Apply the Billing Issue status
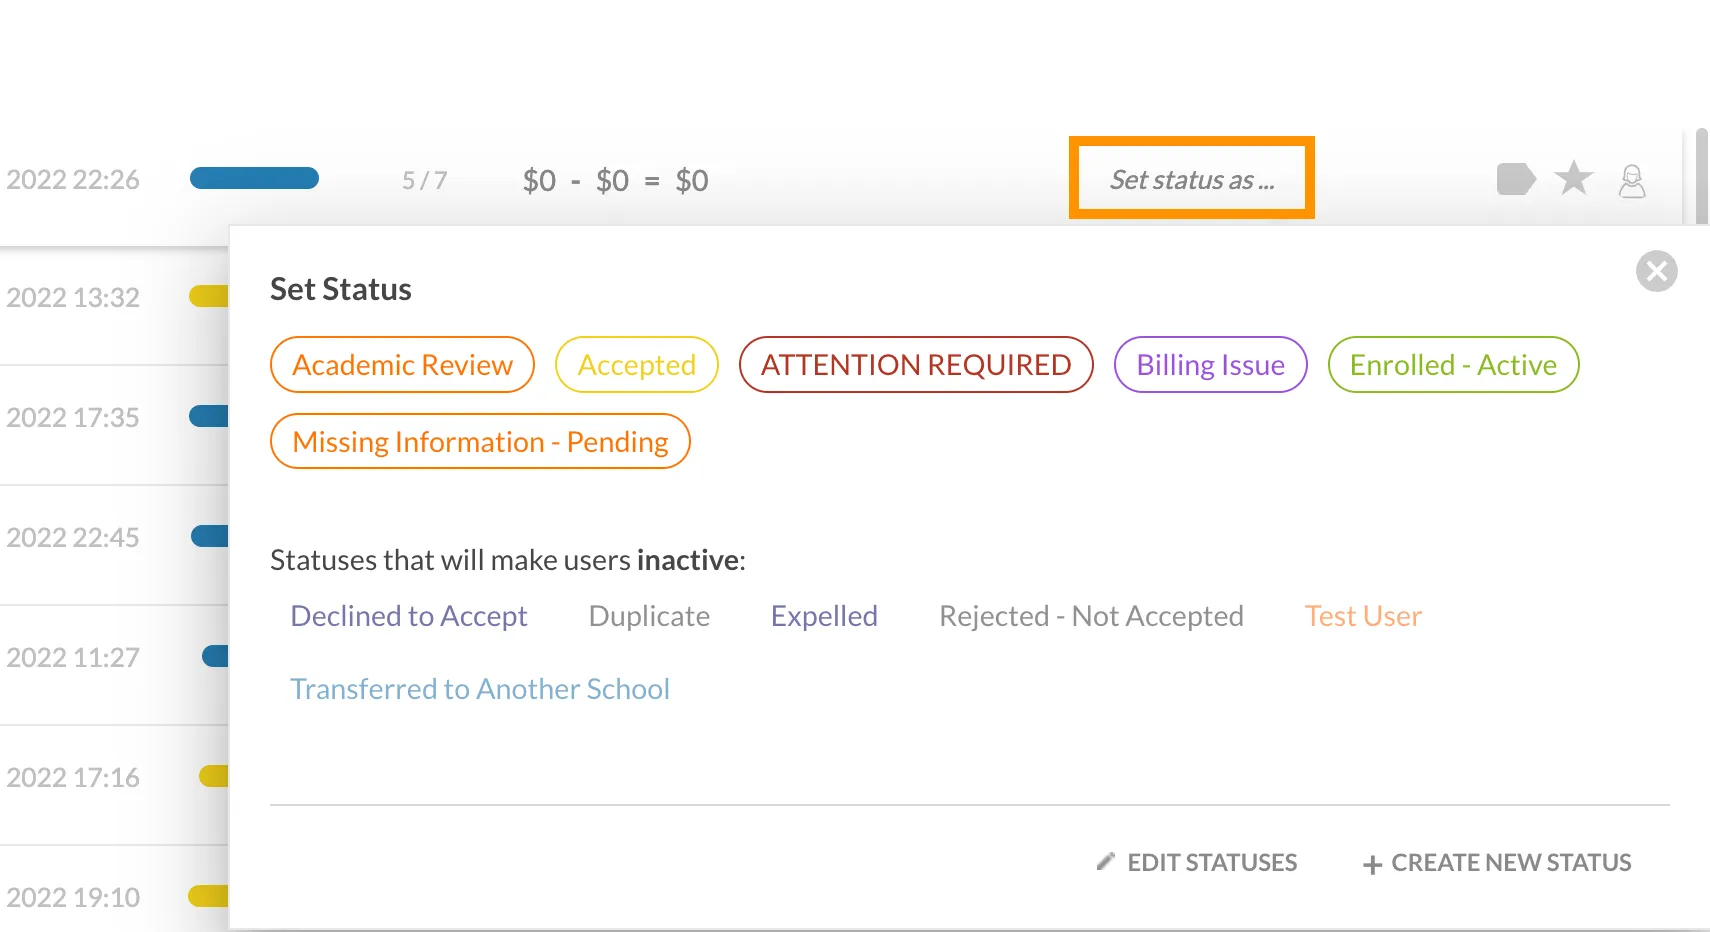Viewport: 1710px width, 932px height. (1210, 365)
